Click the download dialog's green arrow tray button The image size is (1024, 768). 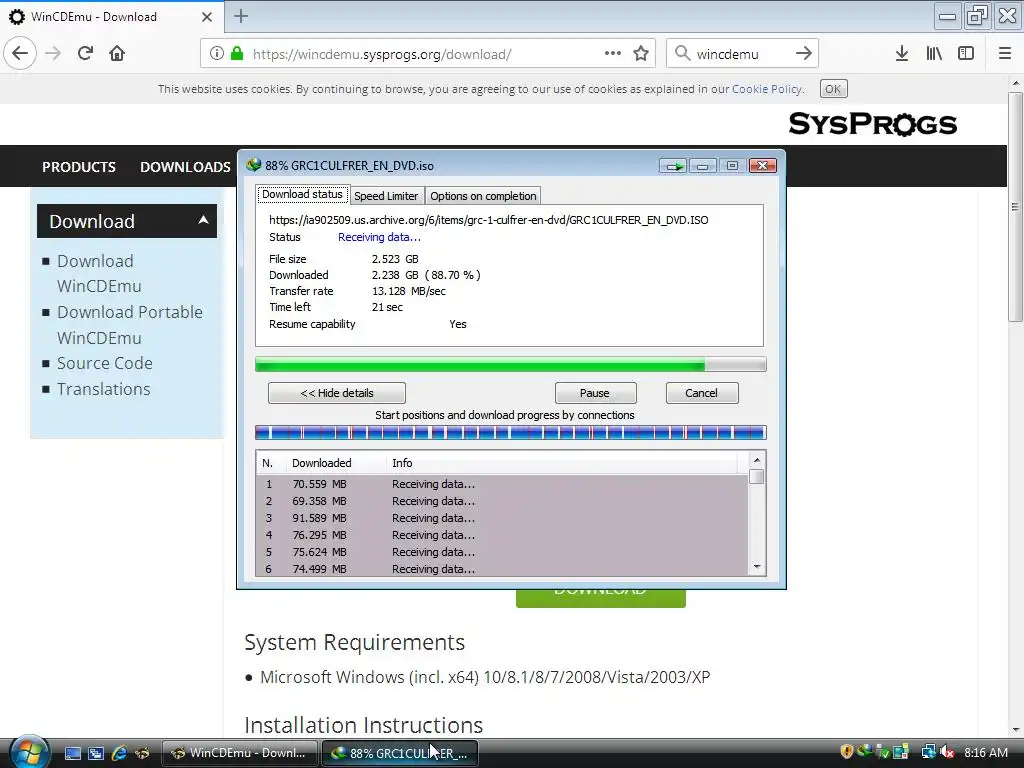tap(672, 166)
